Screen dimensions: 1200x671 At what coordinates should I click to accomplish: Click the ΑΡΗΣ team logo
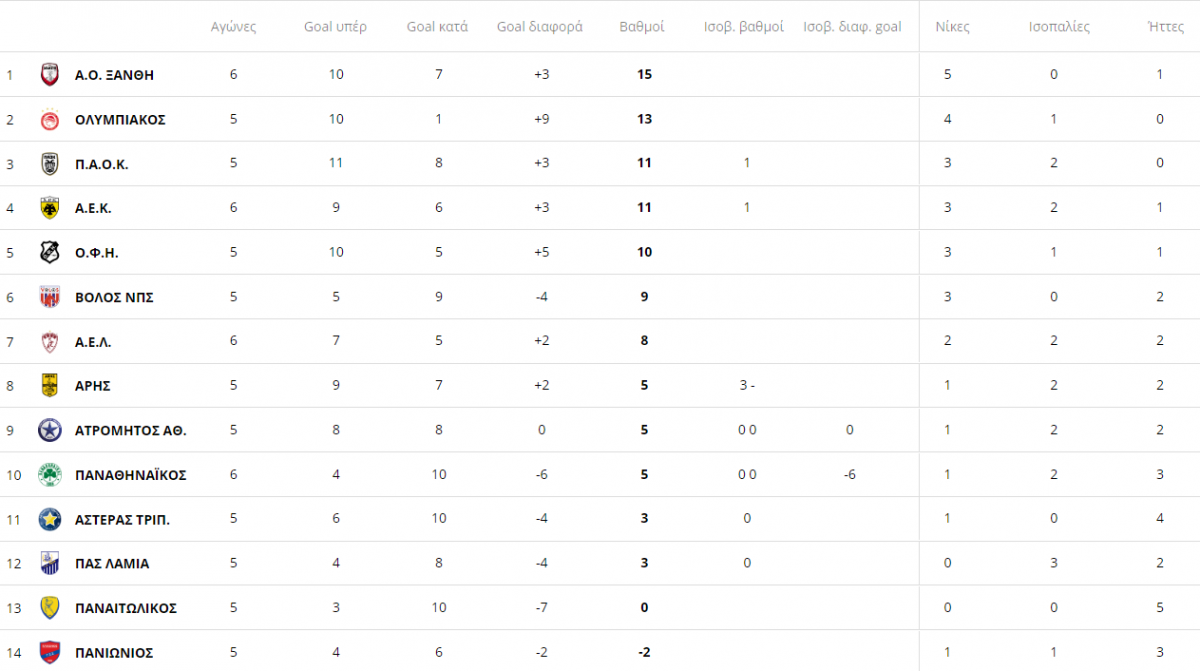(x=50, y=385)
